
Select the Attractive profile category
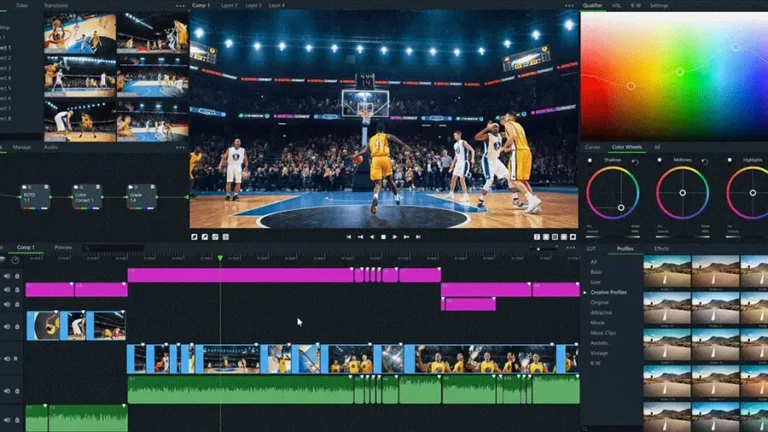[601, 312]
